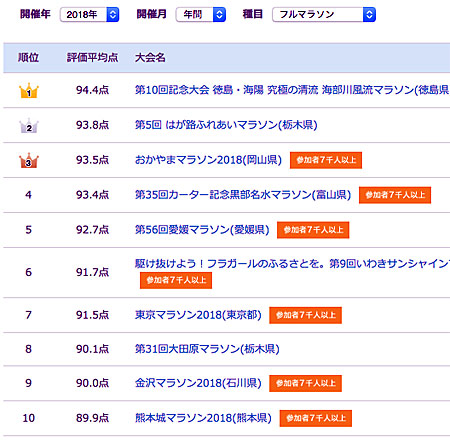This screenshot has height=443, width=450.
Task: Click the 大会名 column header
Action: tap(150, 58)
